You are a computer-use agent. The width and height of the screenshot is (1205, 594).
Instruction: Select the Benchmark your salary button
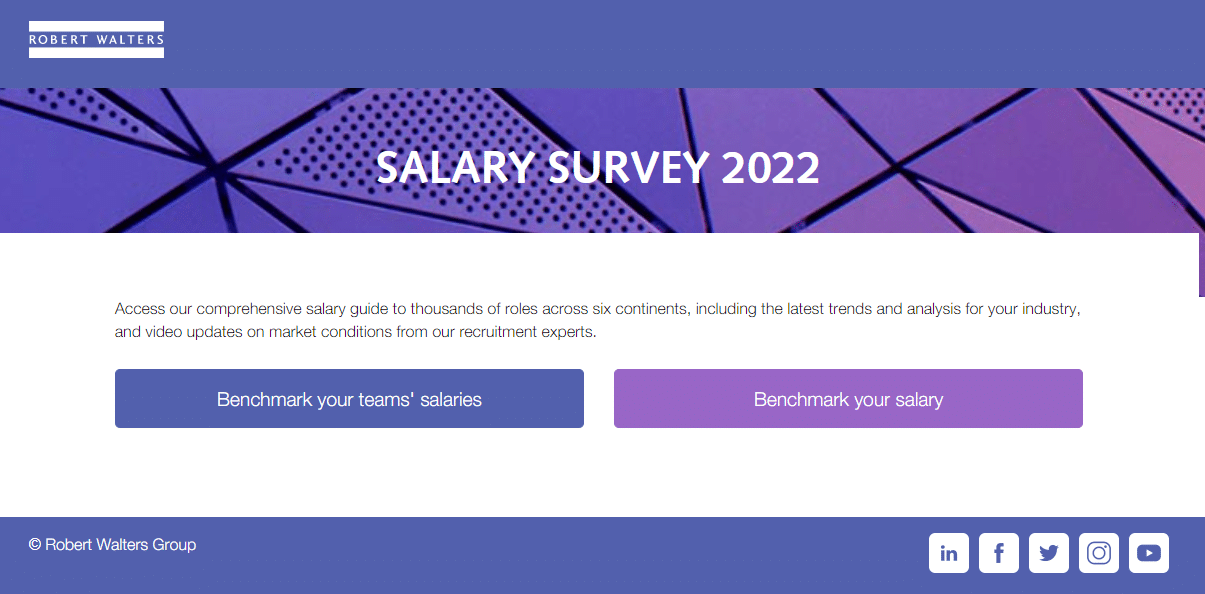click(x=848, y=399)
